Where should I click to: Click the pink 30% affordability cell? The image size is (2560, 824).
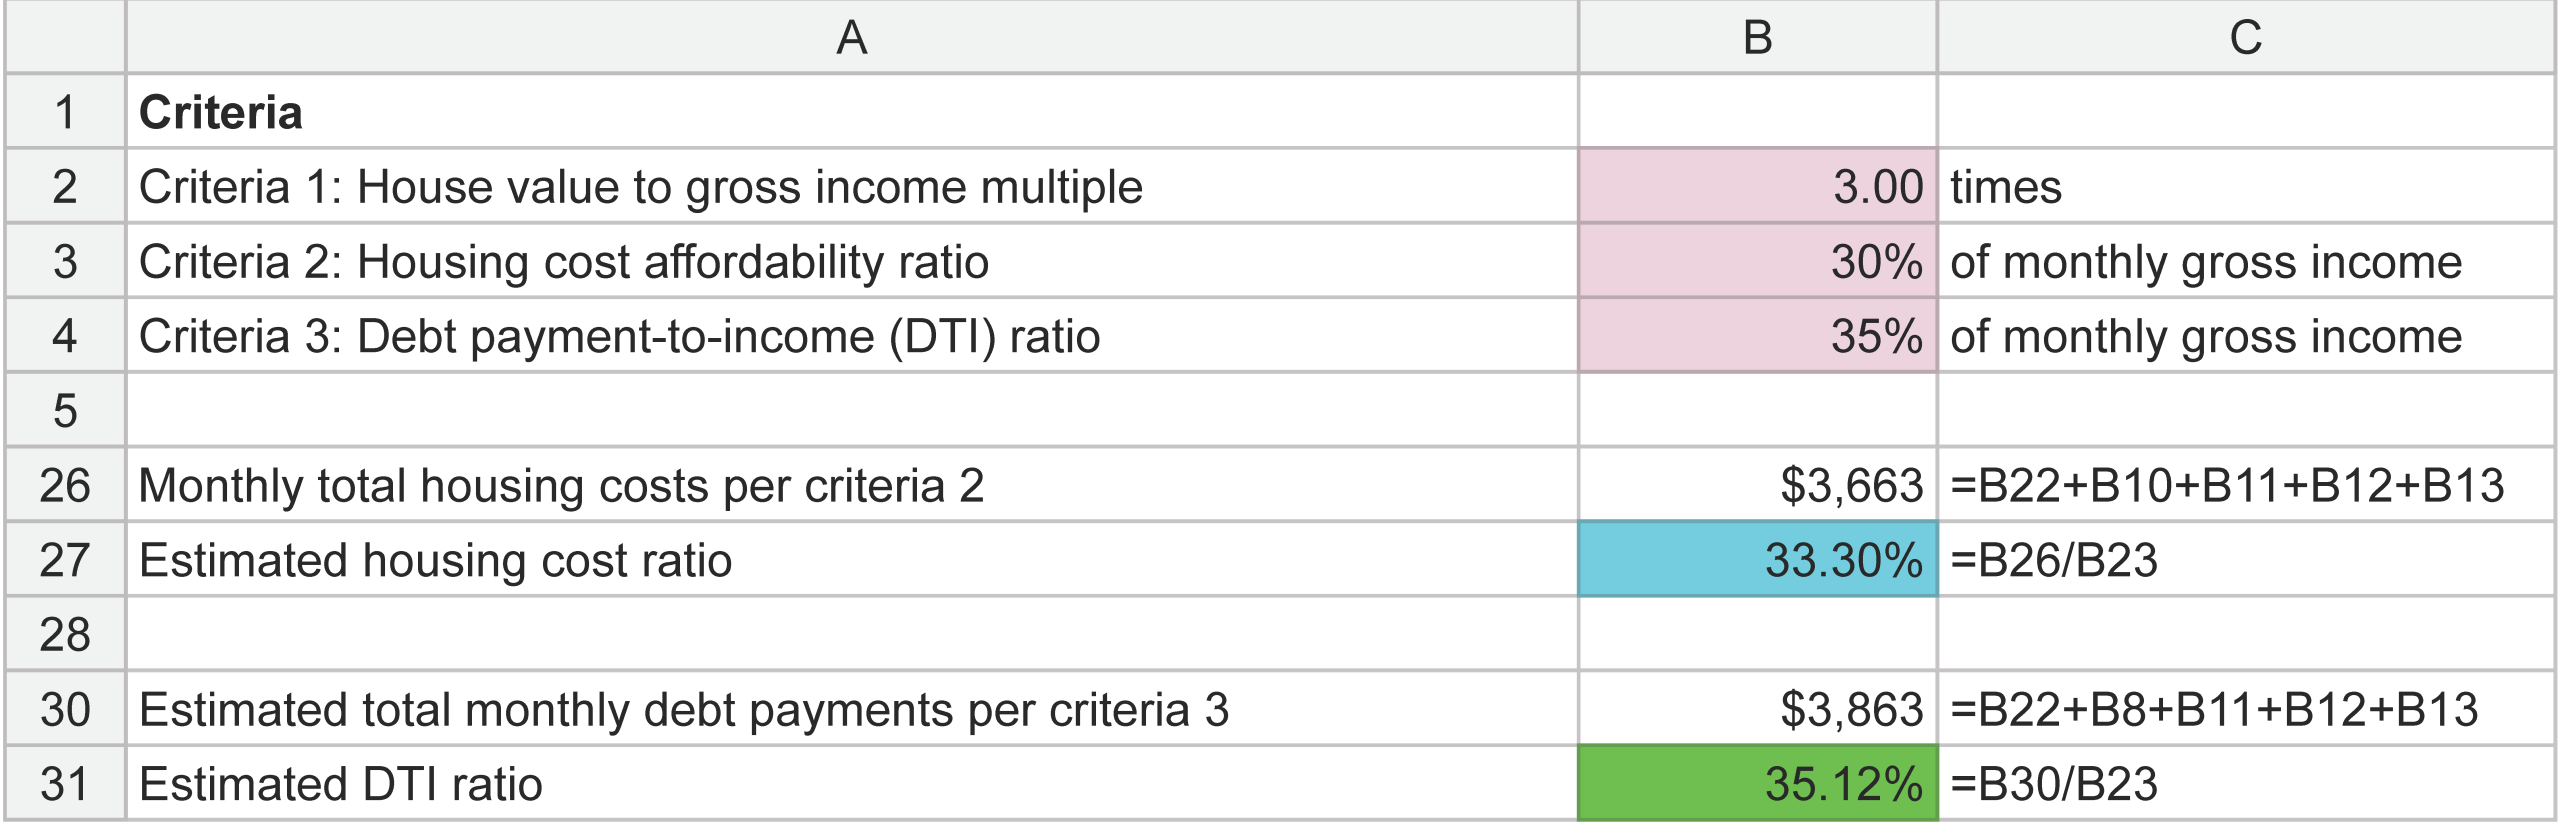tap(1757, 261)
